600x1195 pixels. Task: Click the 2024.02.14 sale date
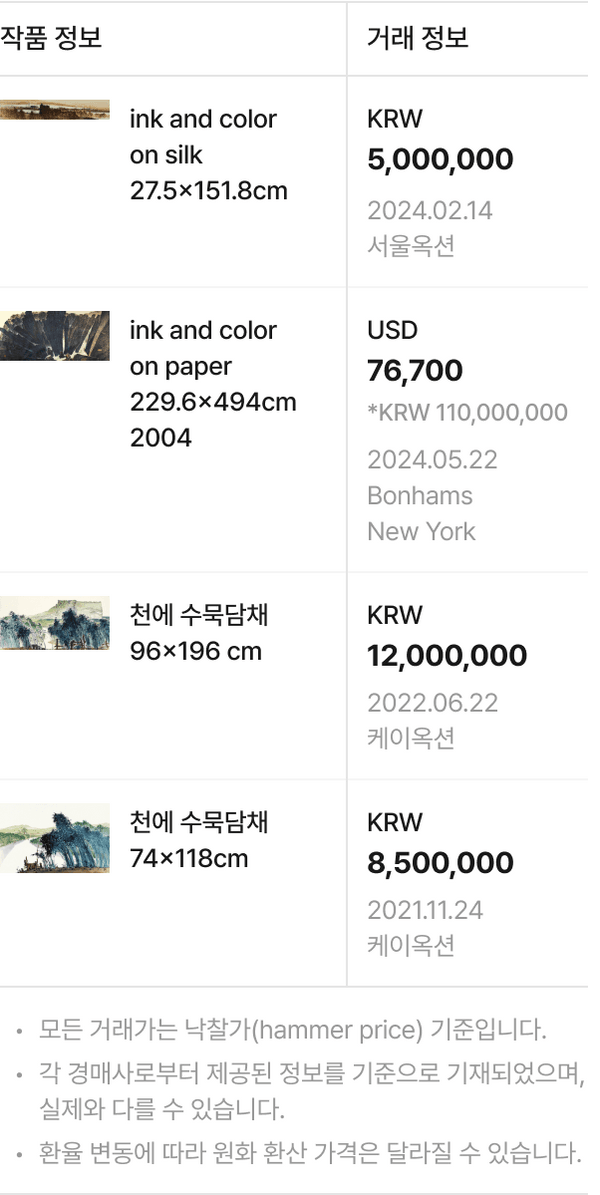430,211
